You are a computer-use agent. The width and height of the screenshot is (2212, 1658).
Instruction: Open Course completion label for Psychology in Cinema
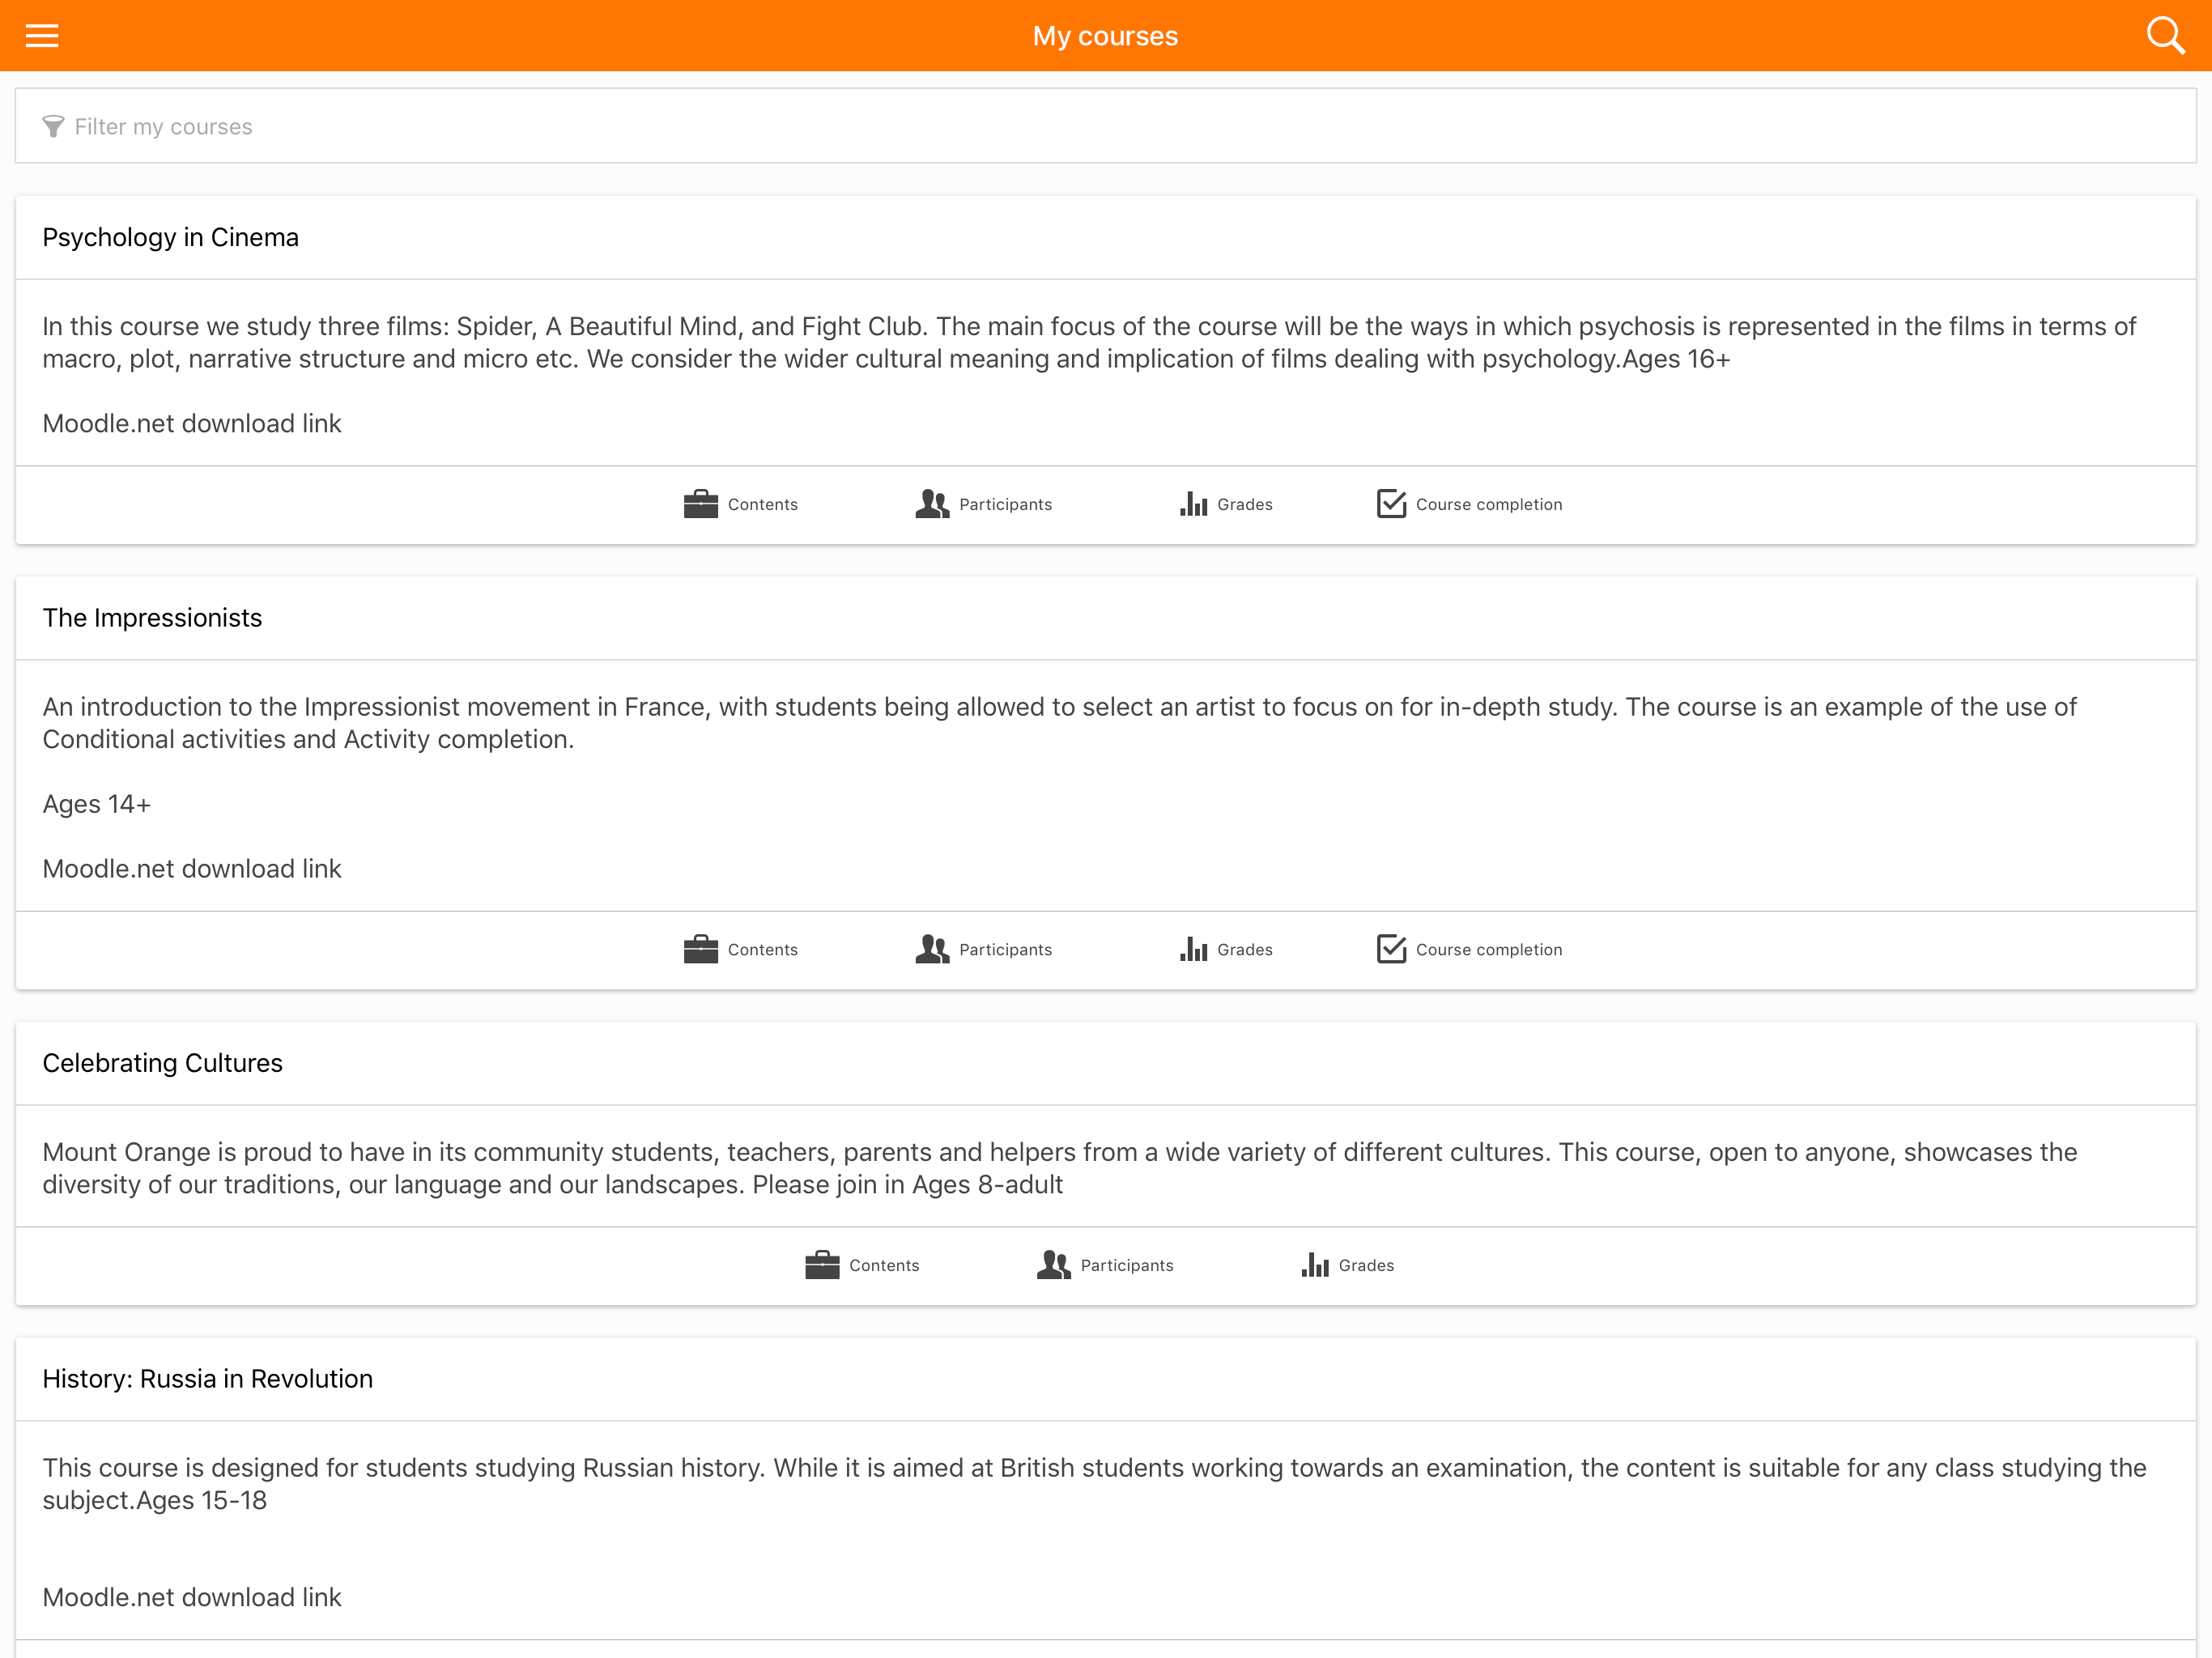[x=1488, y=505]
